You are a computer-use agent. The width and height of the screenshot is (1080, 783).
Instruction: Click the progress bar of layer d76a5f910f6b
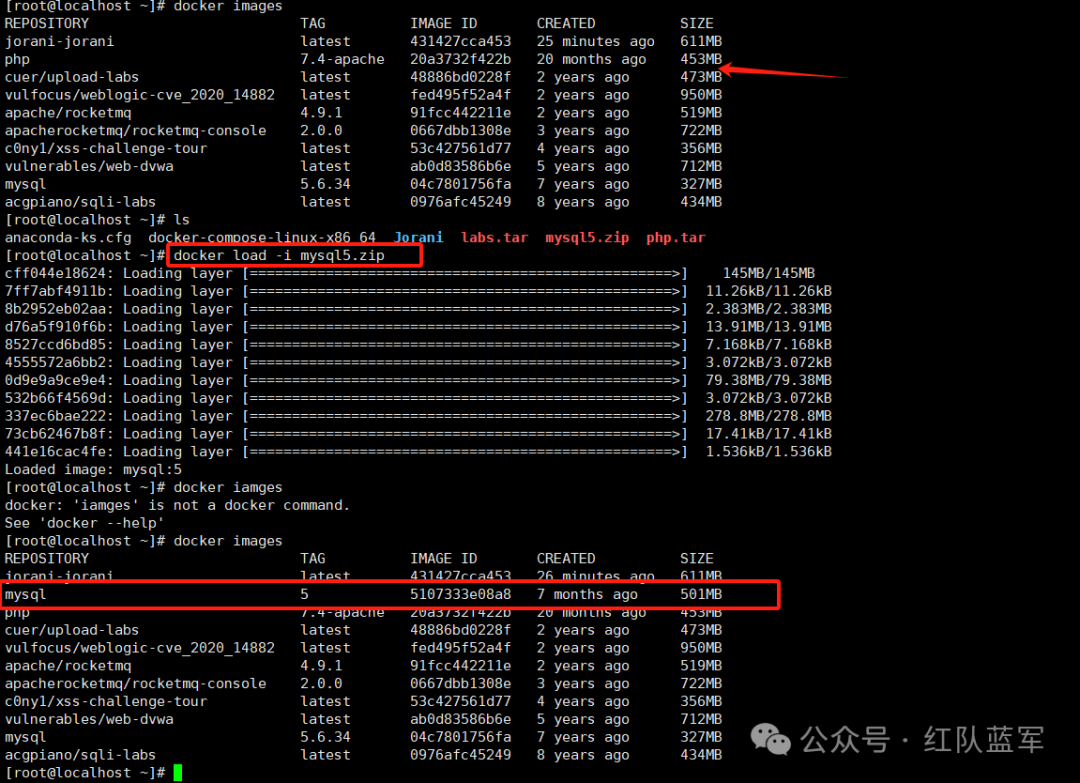coord(465,327)
